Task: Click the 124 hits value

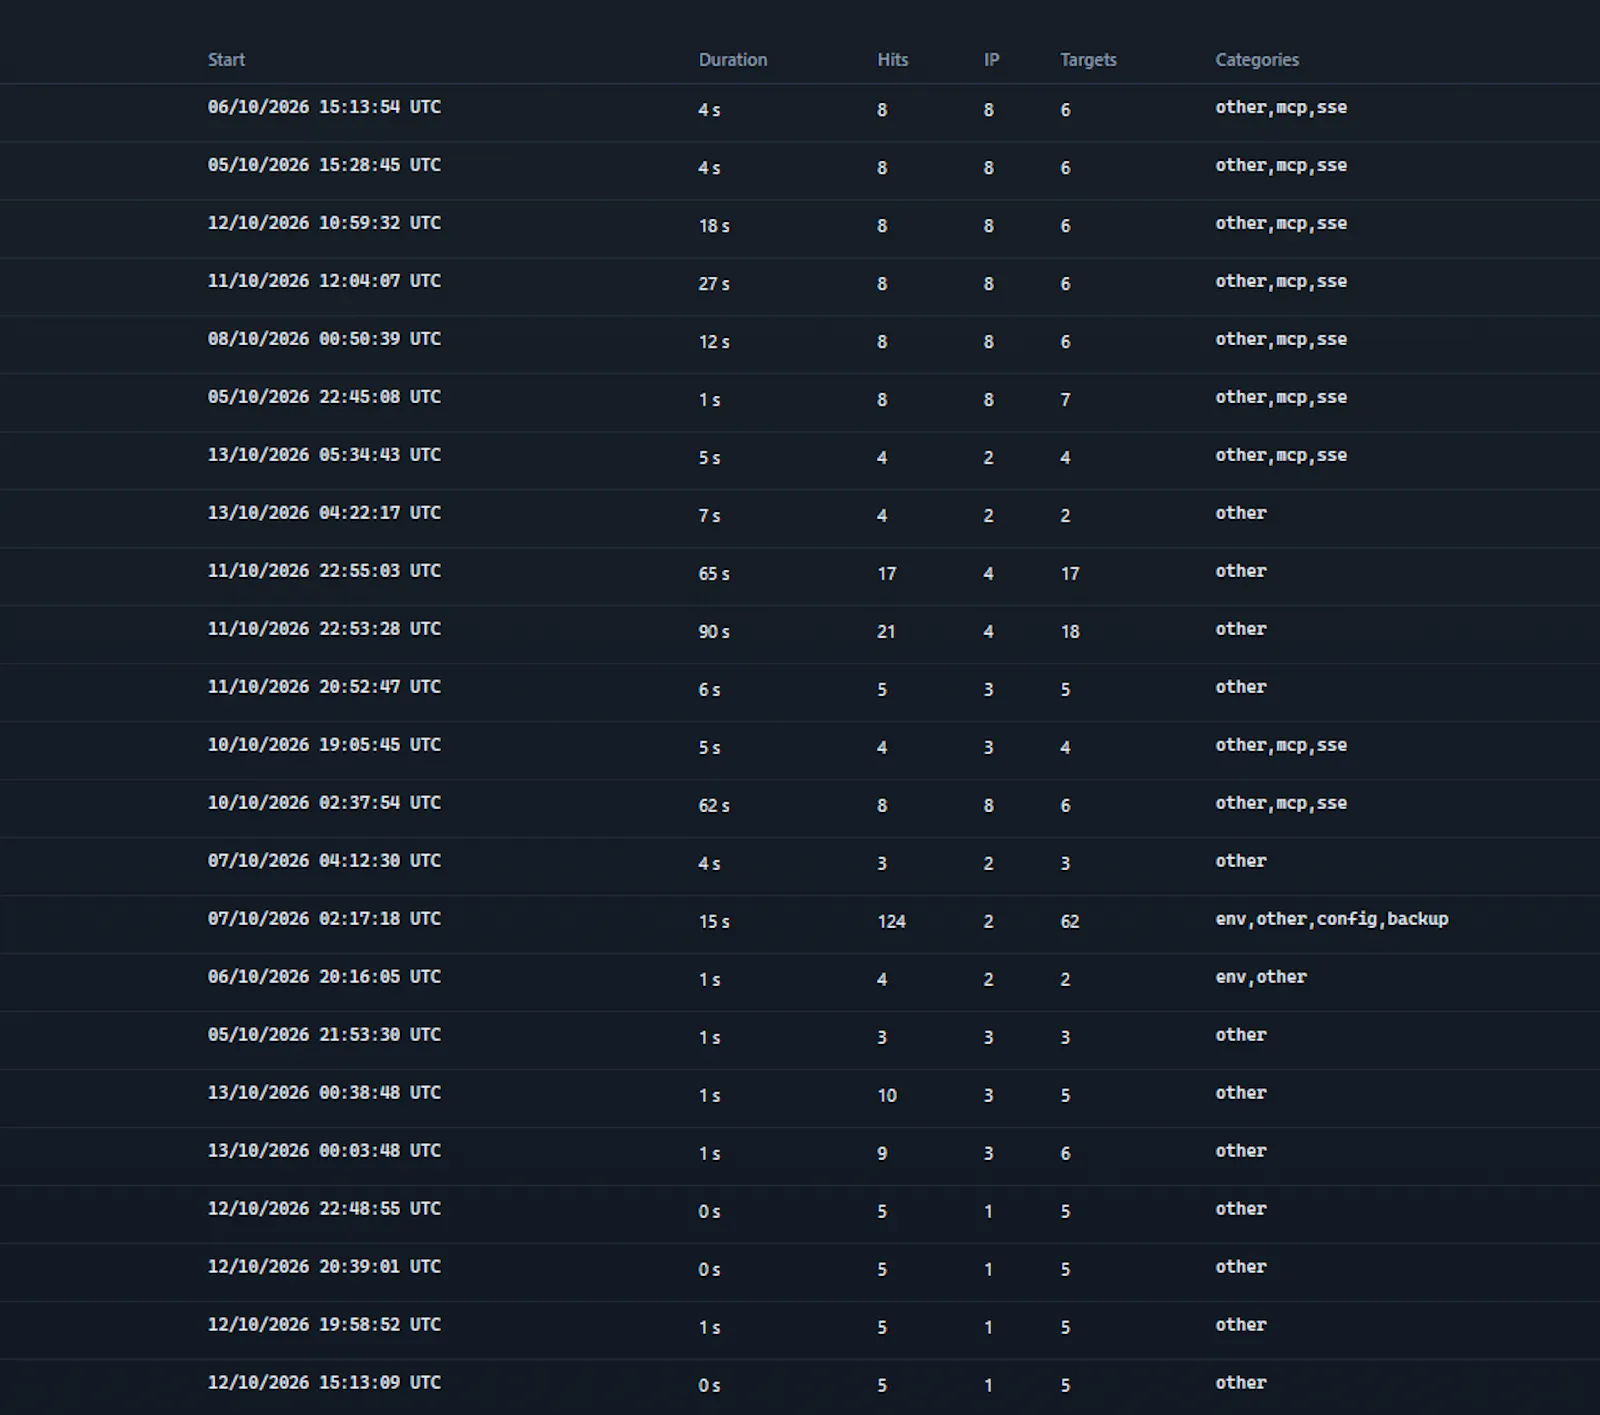Action: 891,922
